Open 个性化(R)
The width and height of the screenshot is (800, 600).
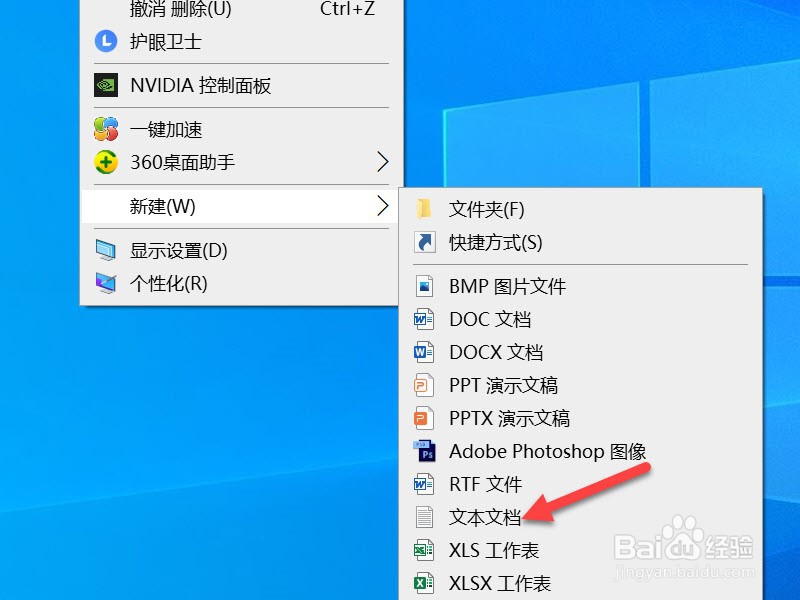[239, 283]
